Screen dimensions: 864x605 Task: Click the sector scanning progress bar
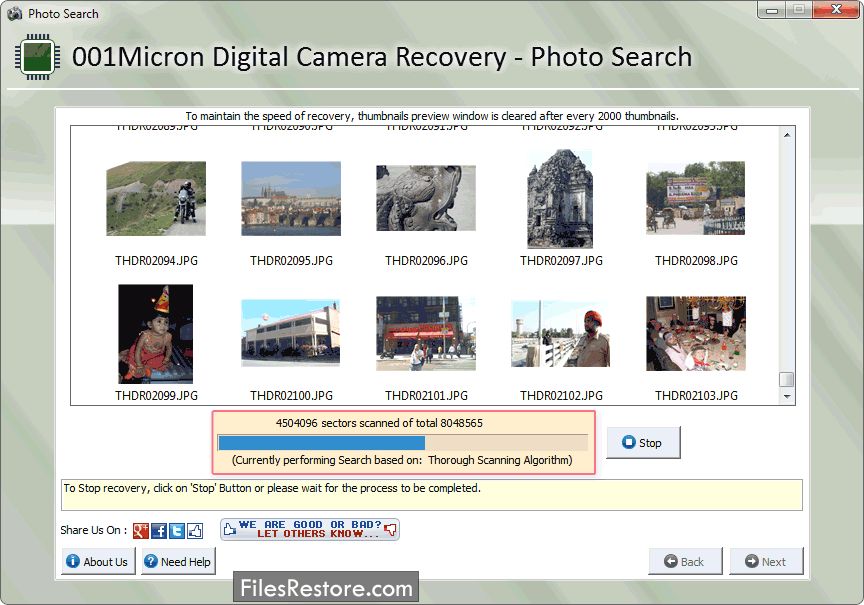[403, 442]
